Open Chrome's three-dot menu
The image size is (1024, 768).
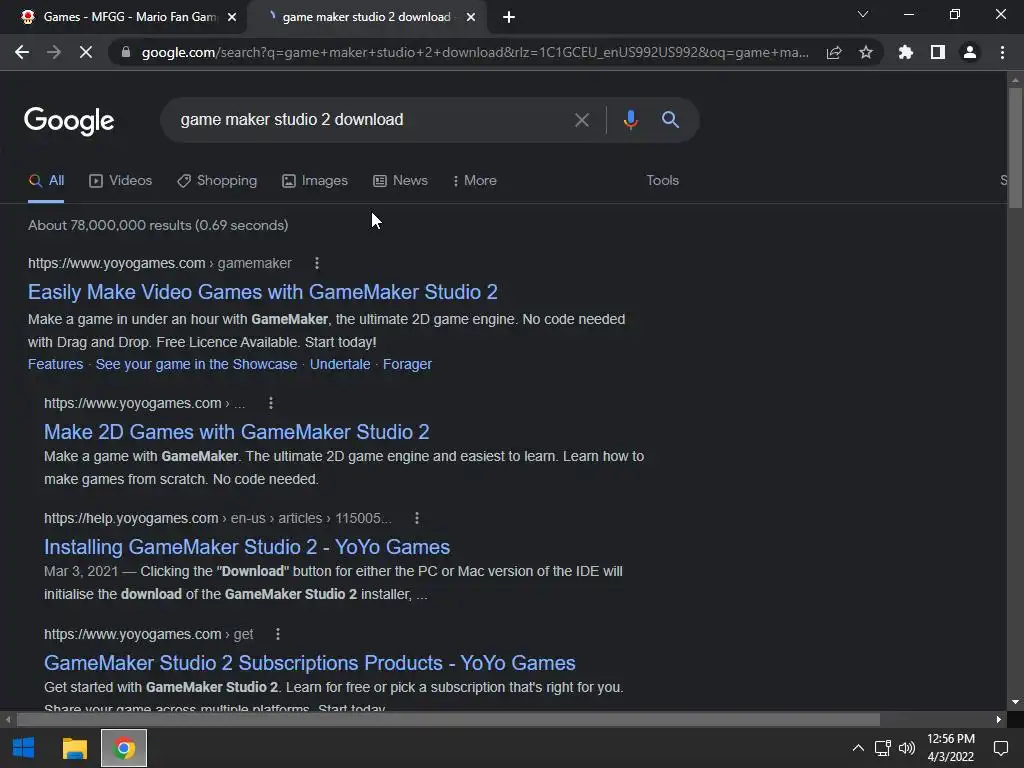coord(1002,52)
